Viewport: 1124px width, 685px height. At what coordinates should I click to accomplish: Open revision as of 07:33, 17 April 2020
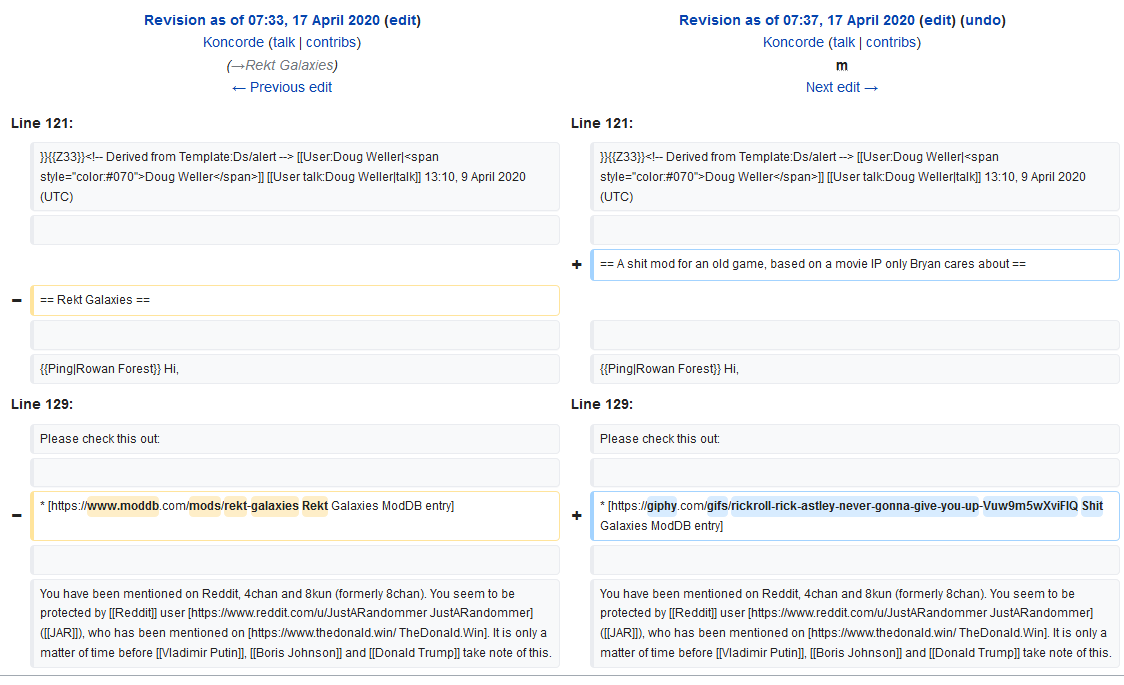coord(262,20)
